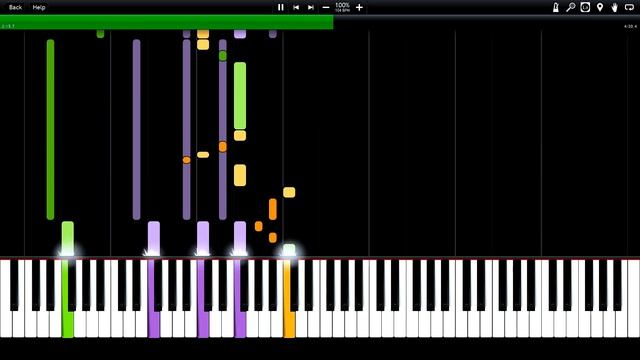Skip forward with the next-section button
This screenshot has width=640, height=360.
pyautogui.click(x=311, y=7)
